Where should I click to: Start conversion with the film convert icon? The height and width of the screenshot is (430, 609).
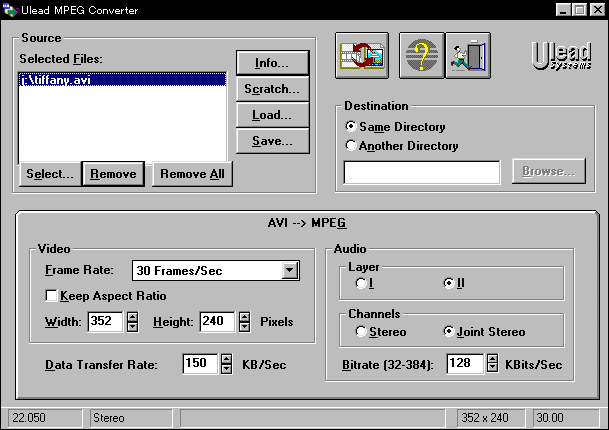(x=362, y=56)
